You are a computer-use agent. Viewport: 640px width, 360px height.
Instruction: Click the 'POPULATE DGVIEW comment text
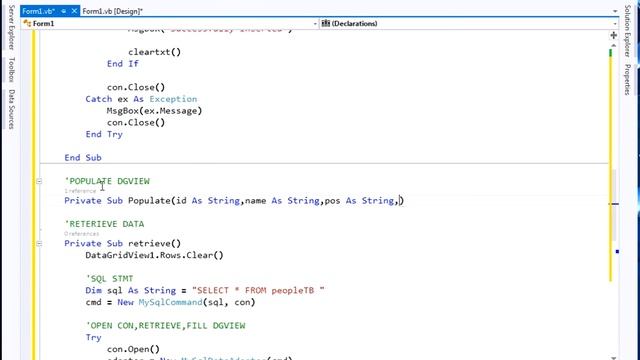[x=107, y=181]
